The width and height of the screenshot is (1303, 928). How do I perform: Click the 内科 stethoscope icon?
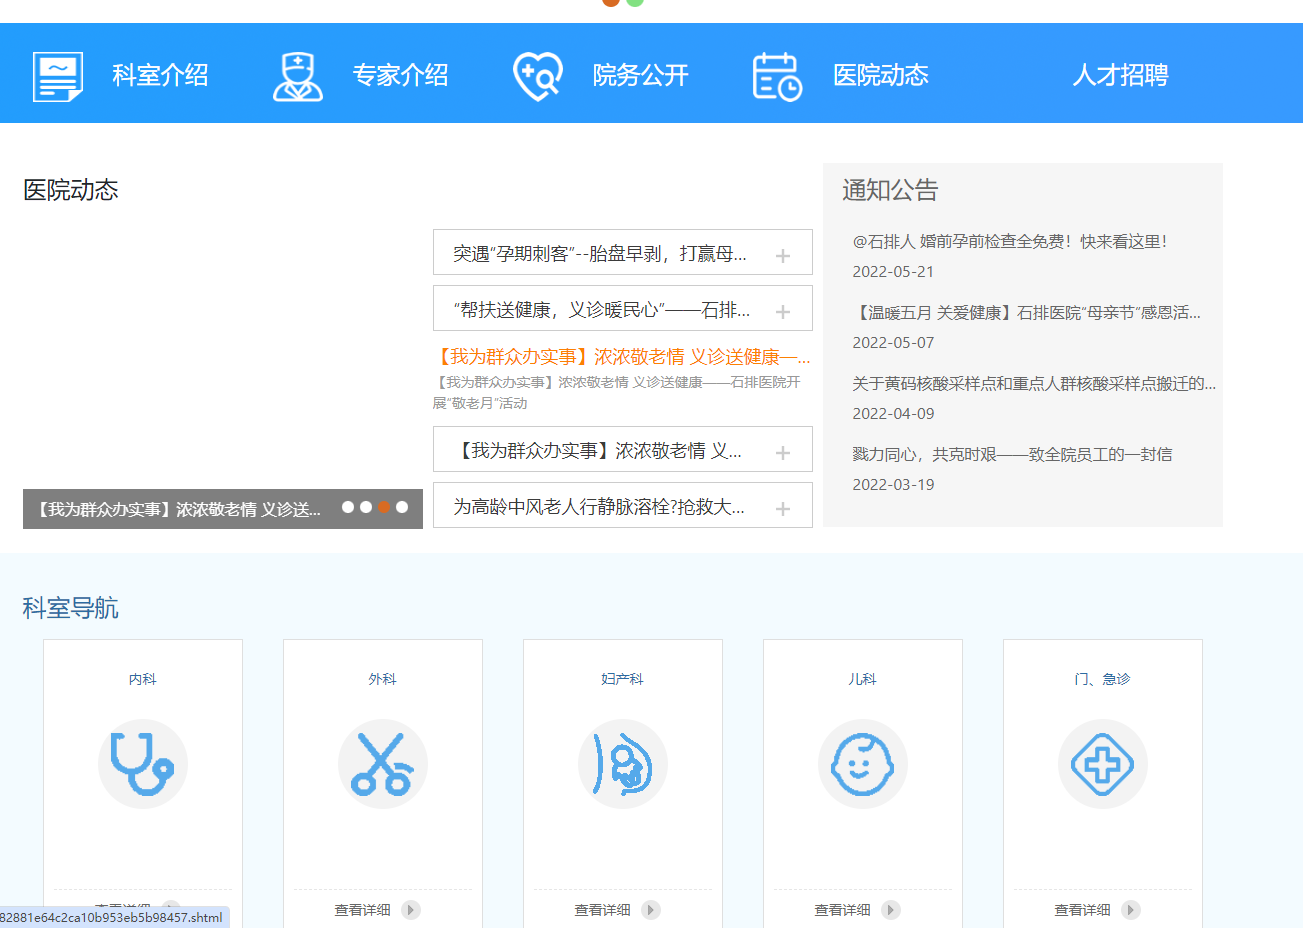[x=143, y=764]
